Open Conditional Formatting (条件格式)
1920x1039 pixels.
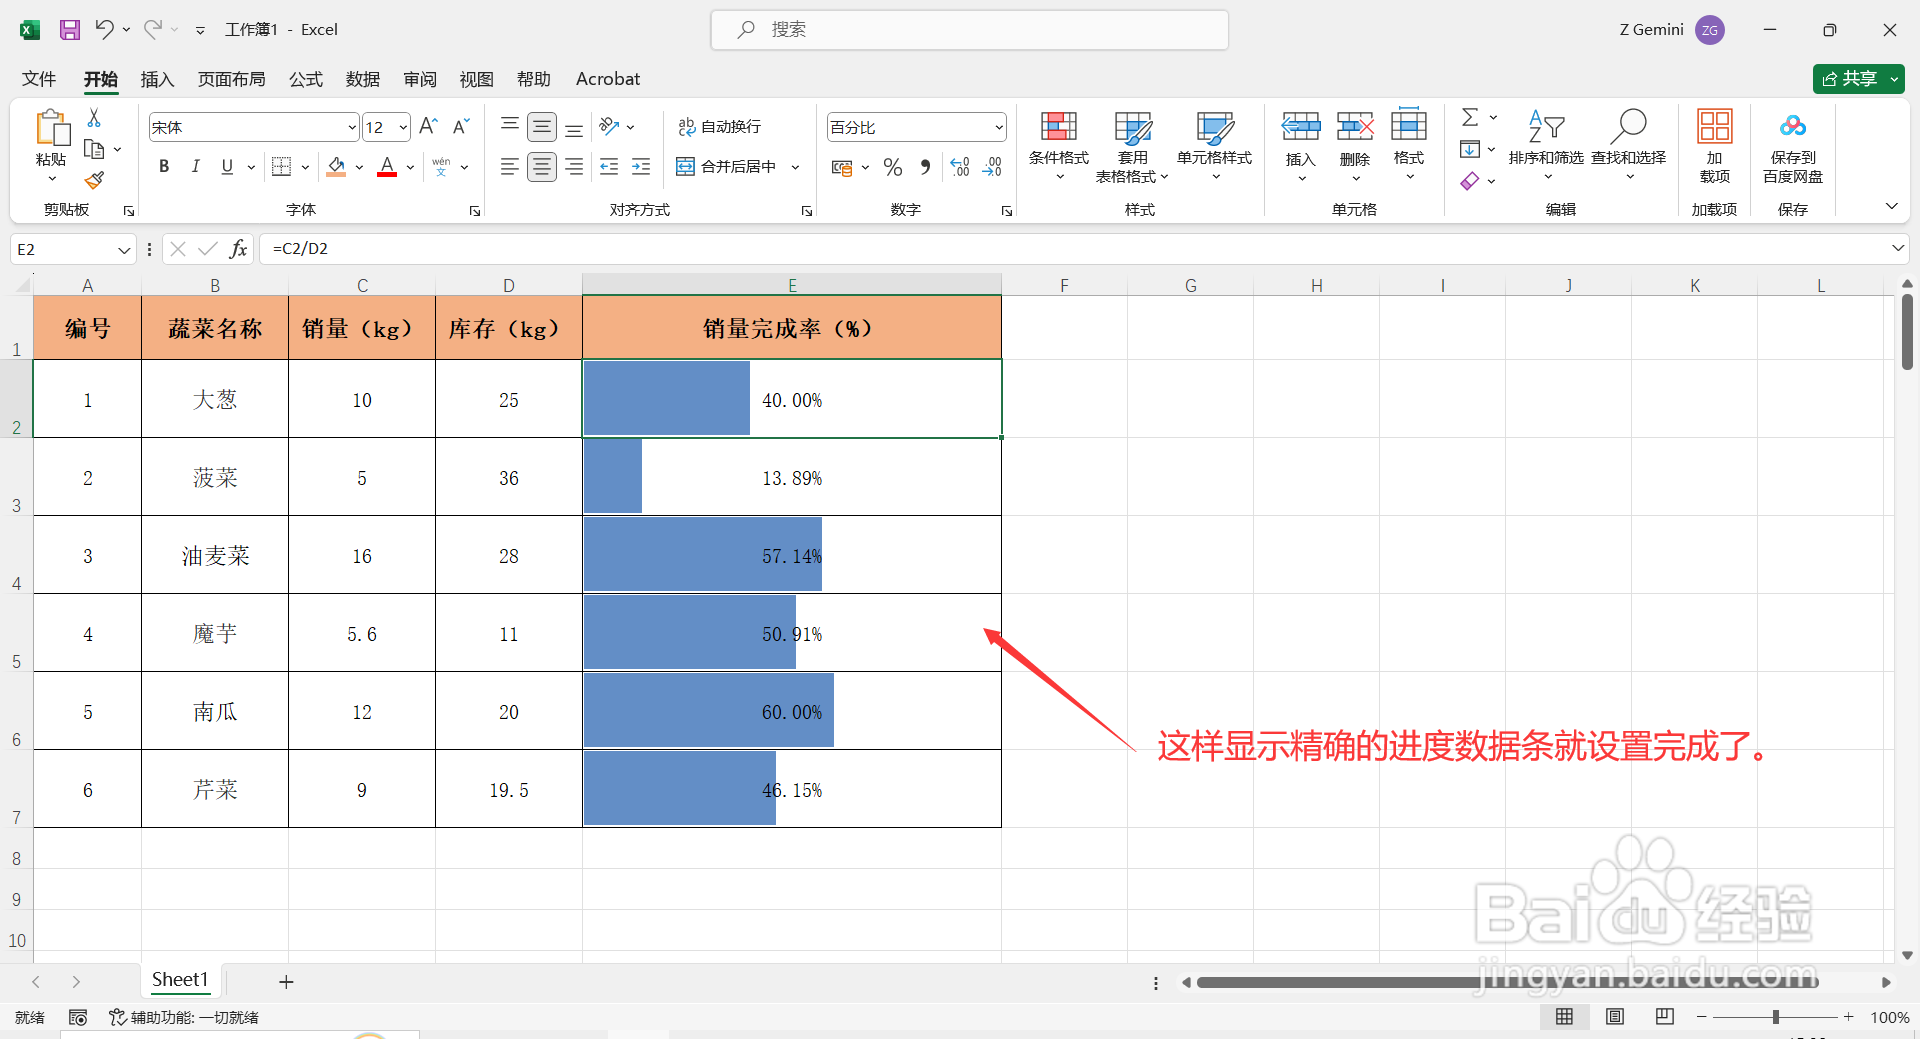[1059, 145]
